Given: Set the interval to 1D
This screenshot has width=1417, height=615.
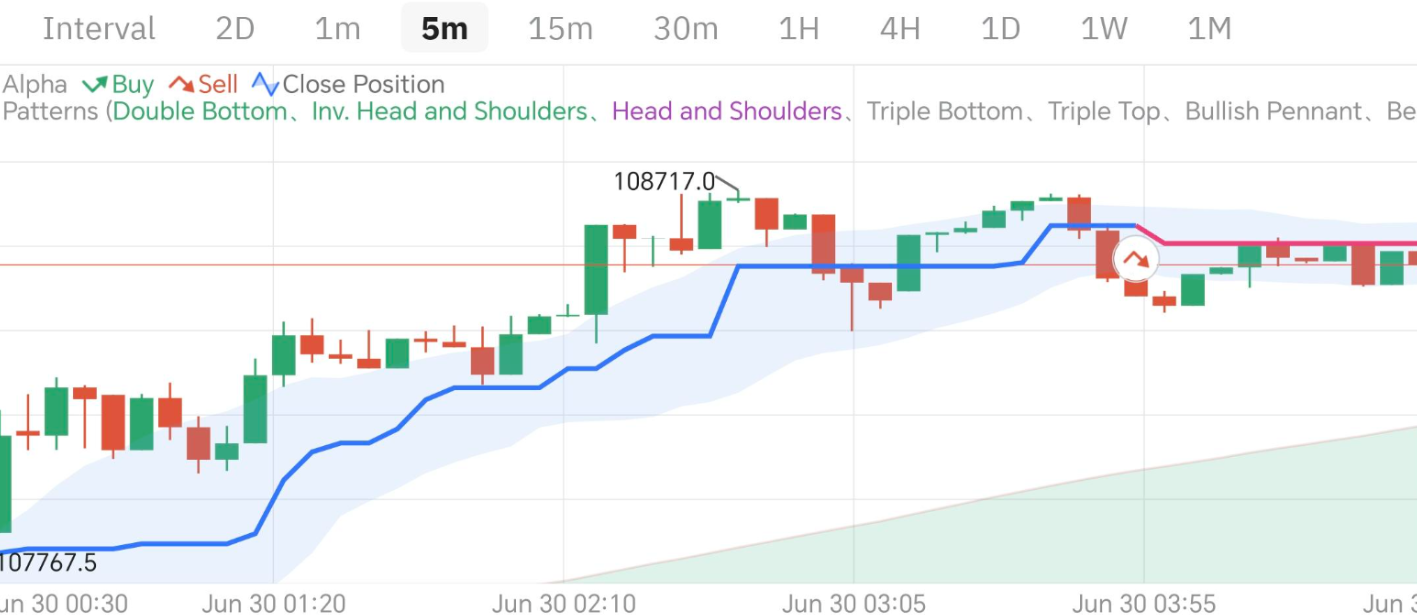Looking at the screenshot, I should (999, 29).
